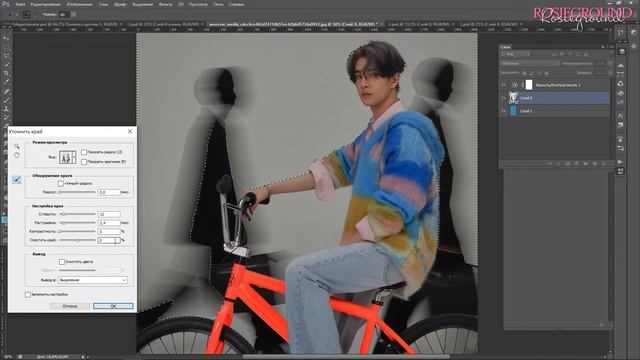Open the view mode thumbnail picker

(x=67, y=157)
